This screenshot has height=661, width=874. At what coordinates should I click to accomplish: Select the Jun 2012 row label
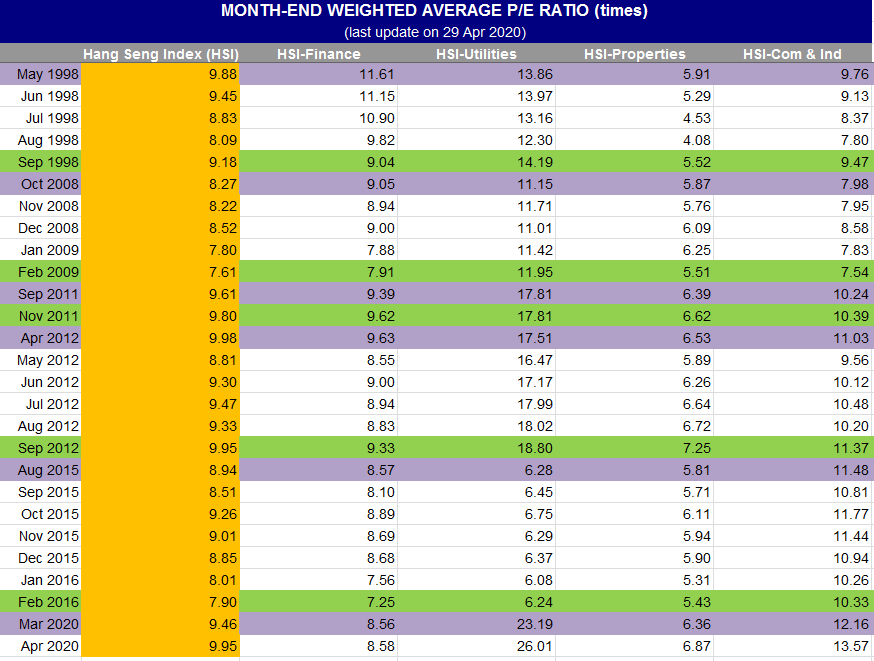click(x=50, y=382)
